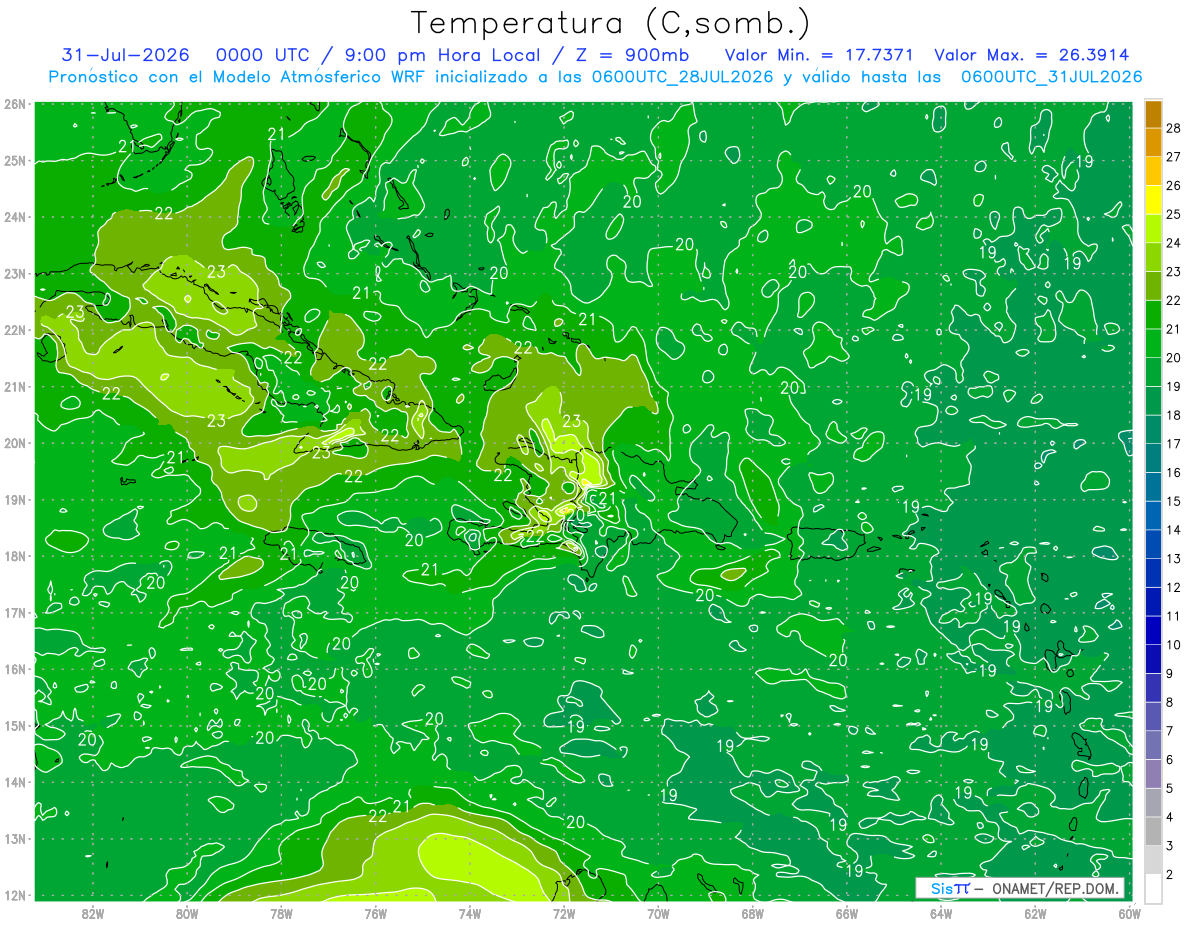Screen dimensions: 1200x927
Task: Click longitude axis label '74W'
Action: click(470, 913)
